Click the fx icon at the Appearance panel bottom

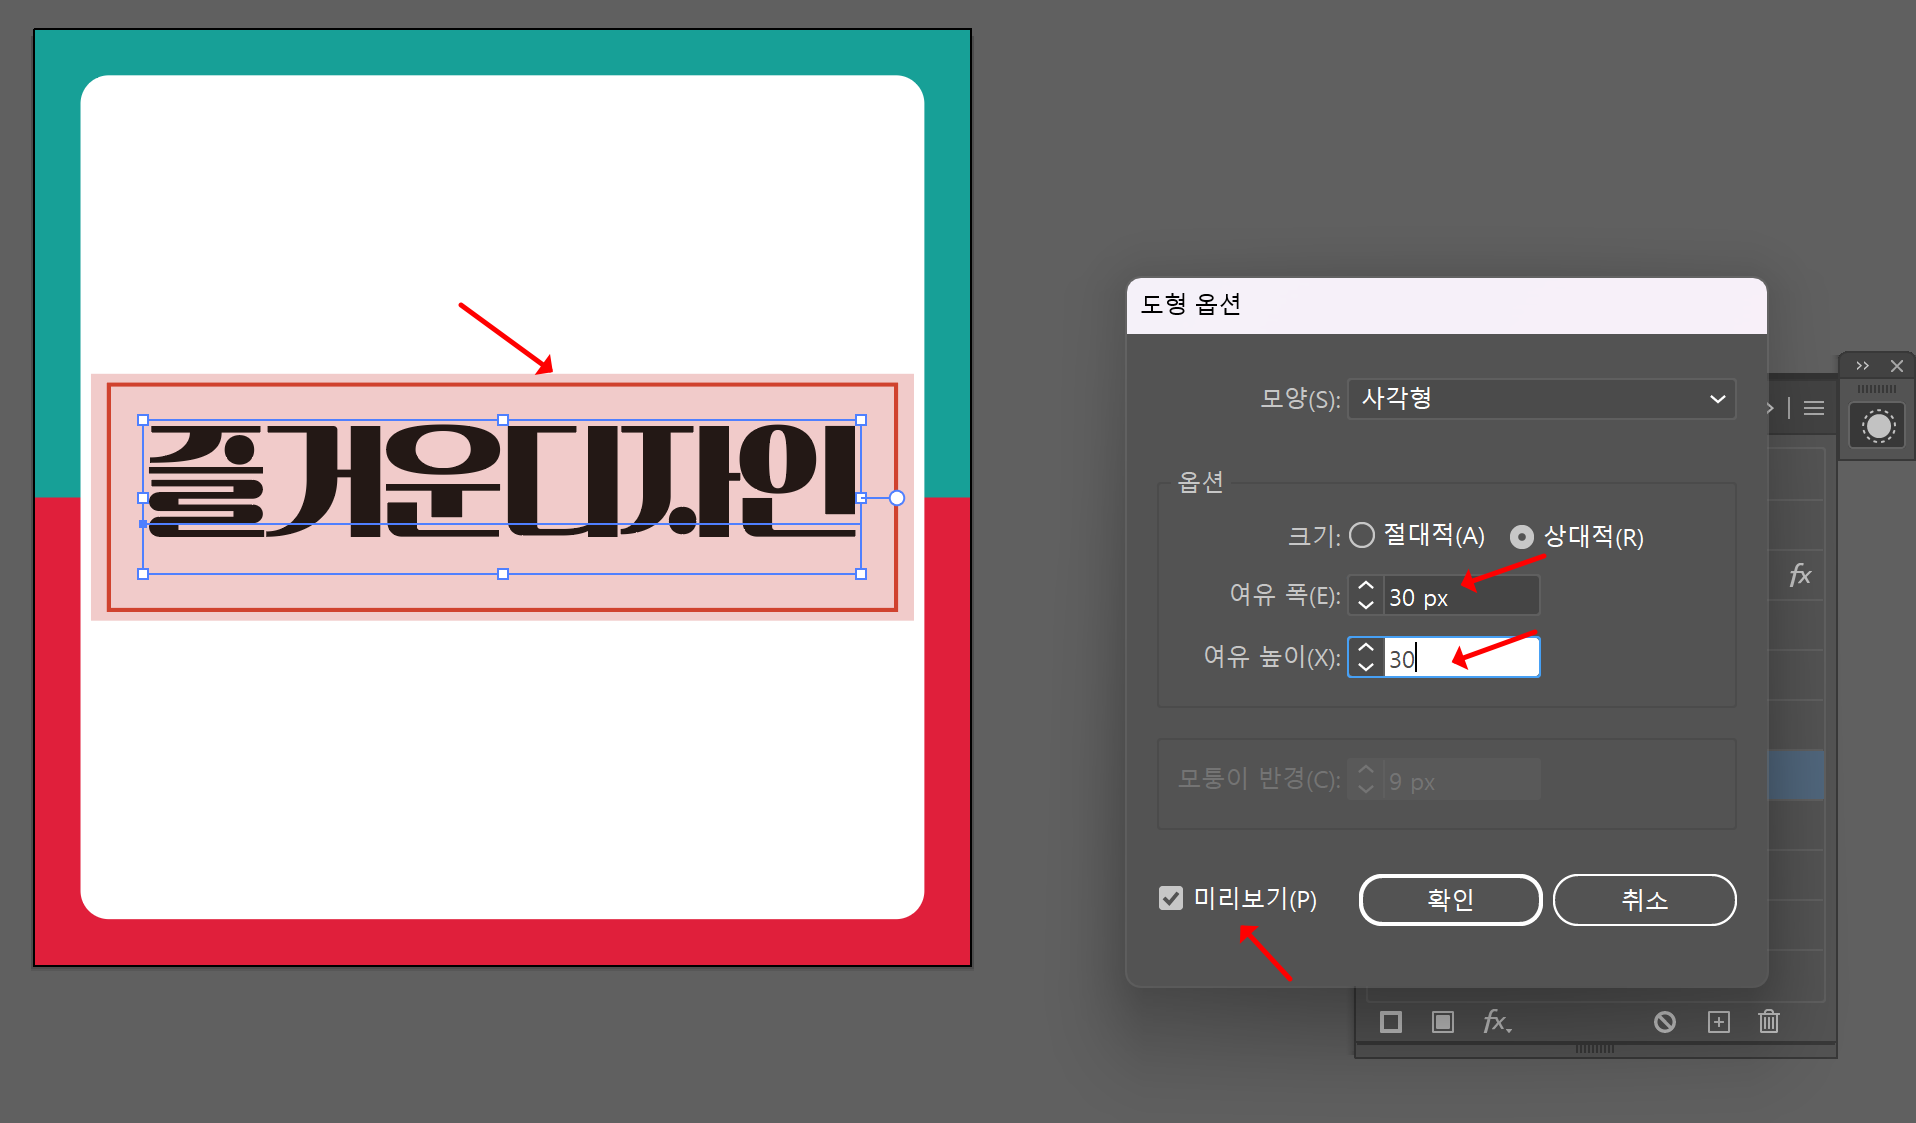1497,1021
